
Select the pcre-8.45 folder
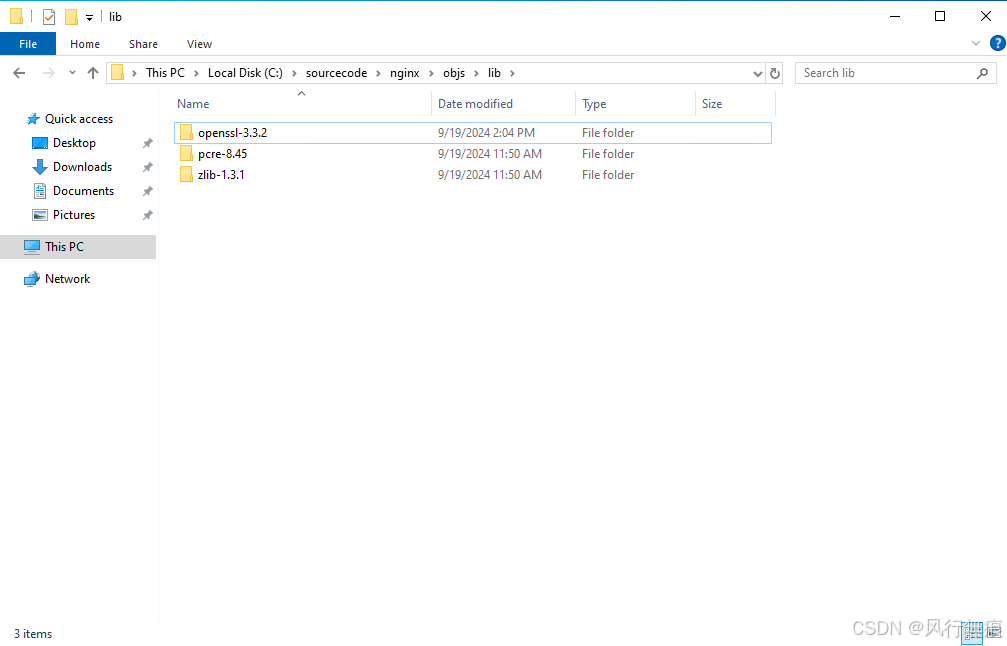(x=473, y=153)
